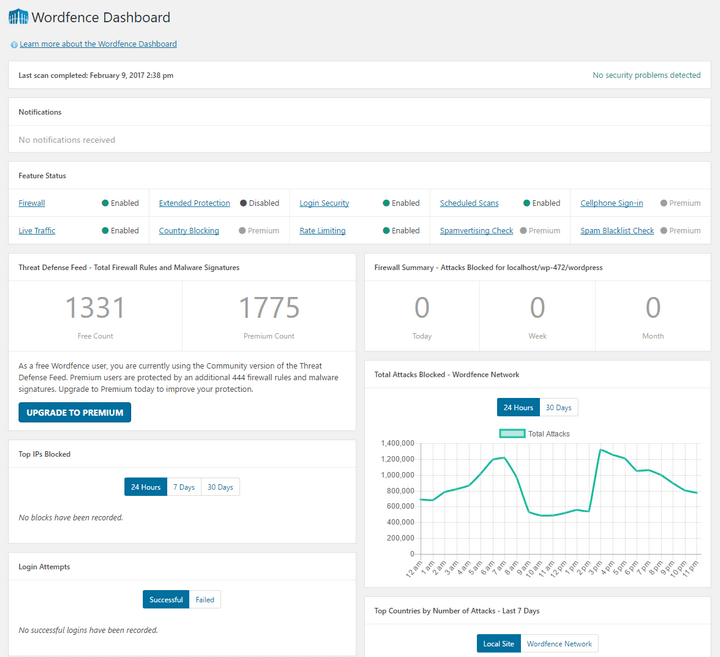Click the Firewall Summary heading
This screenshot has height=657, width=720.
tap(489, 268)
